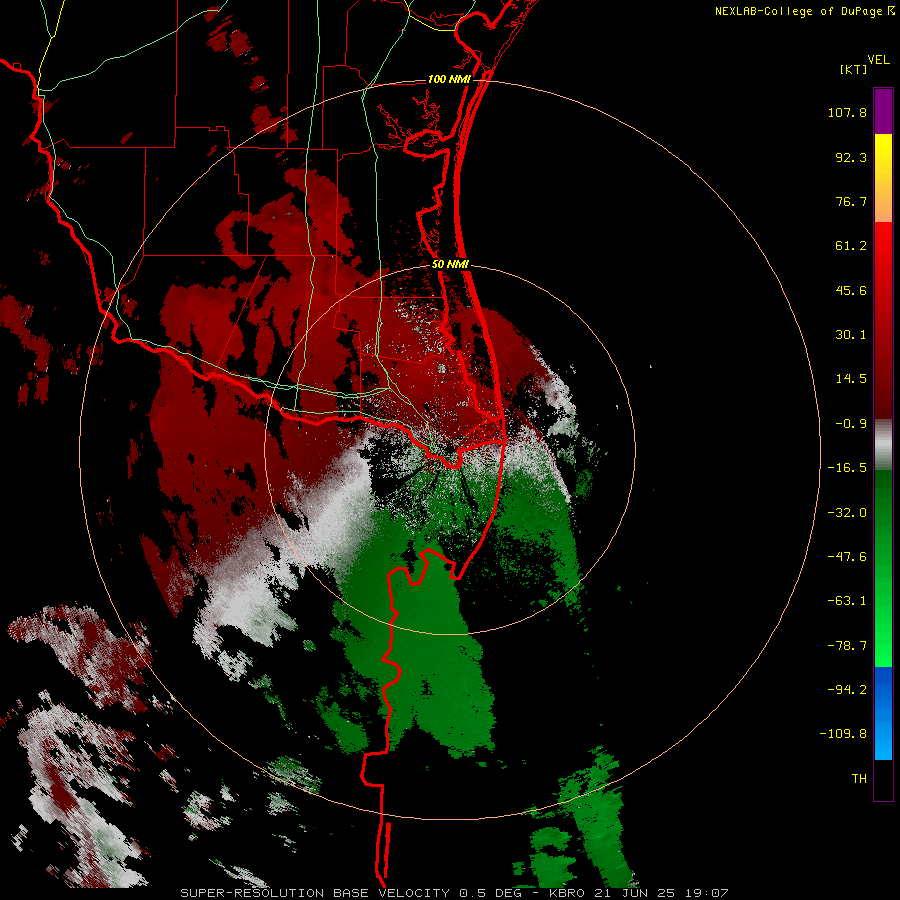Image resolution: width=900 pixels, height=900 pixels.
Task: Click the -0.9 legend value
Action: click(x=851, y=424)
